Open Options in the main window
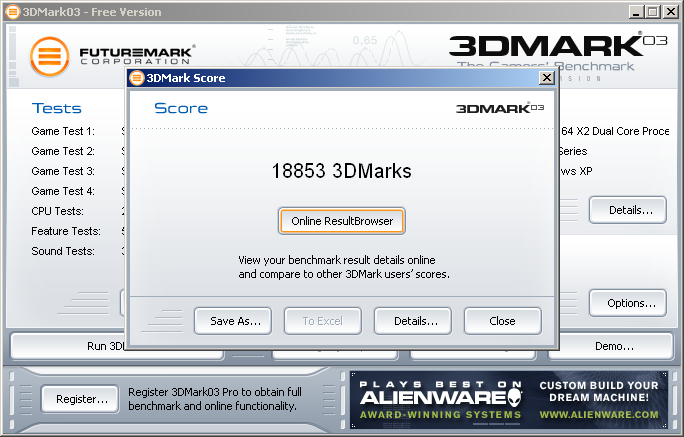 click(628, 303)
